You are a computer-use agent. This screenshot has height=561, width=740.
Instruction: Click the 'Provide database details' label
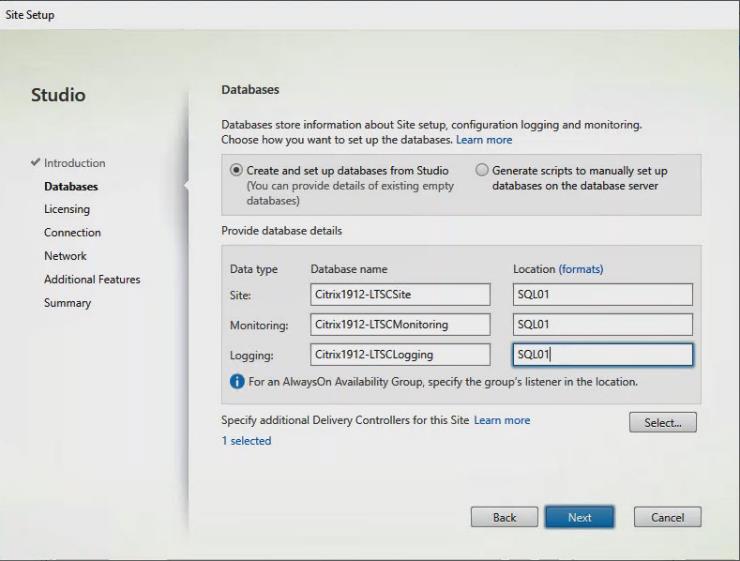coord(282,231)
